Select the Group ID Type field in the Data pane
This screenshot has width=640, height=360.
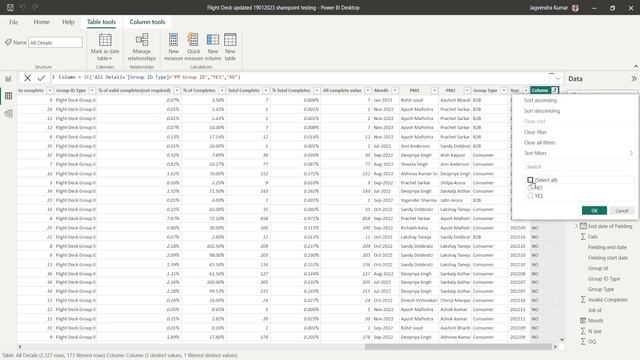tap(604, 279)
